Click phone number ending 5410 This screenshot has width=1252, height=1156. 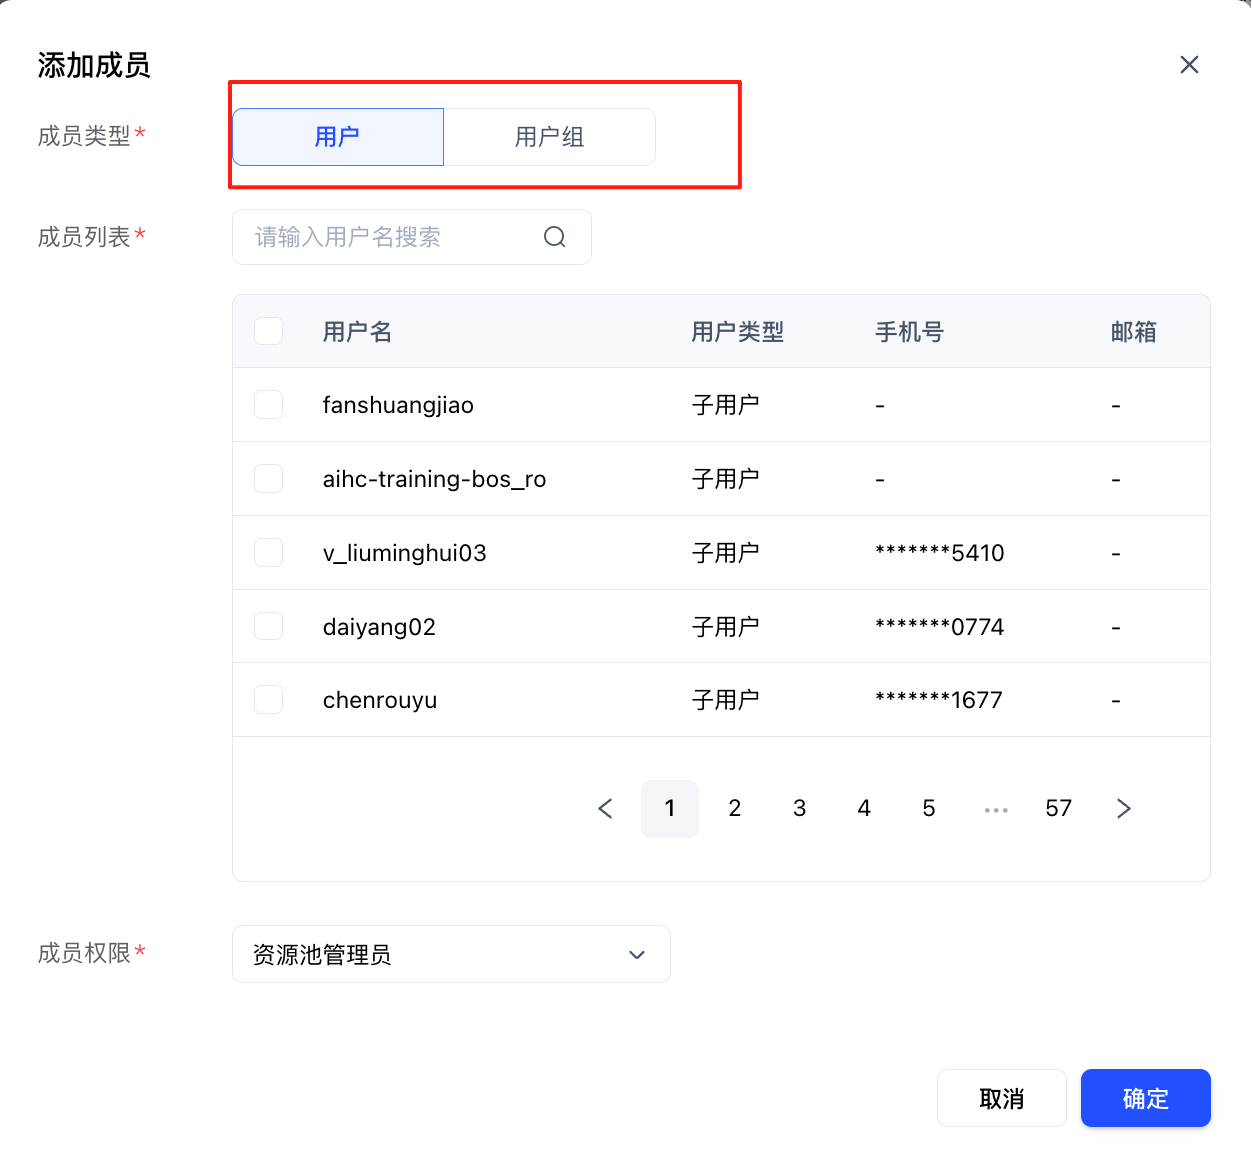(940, 553)
